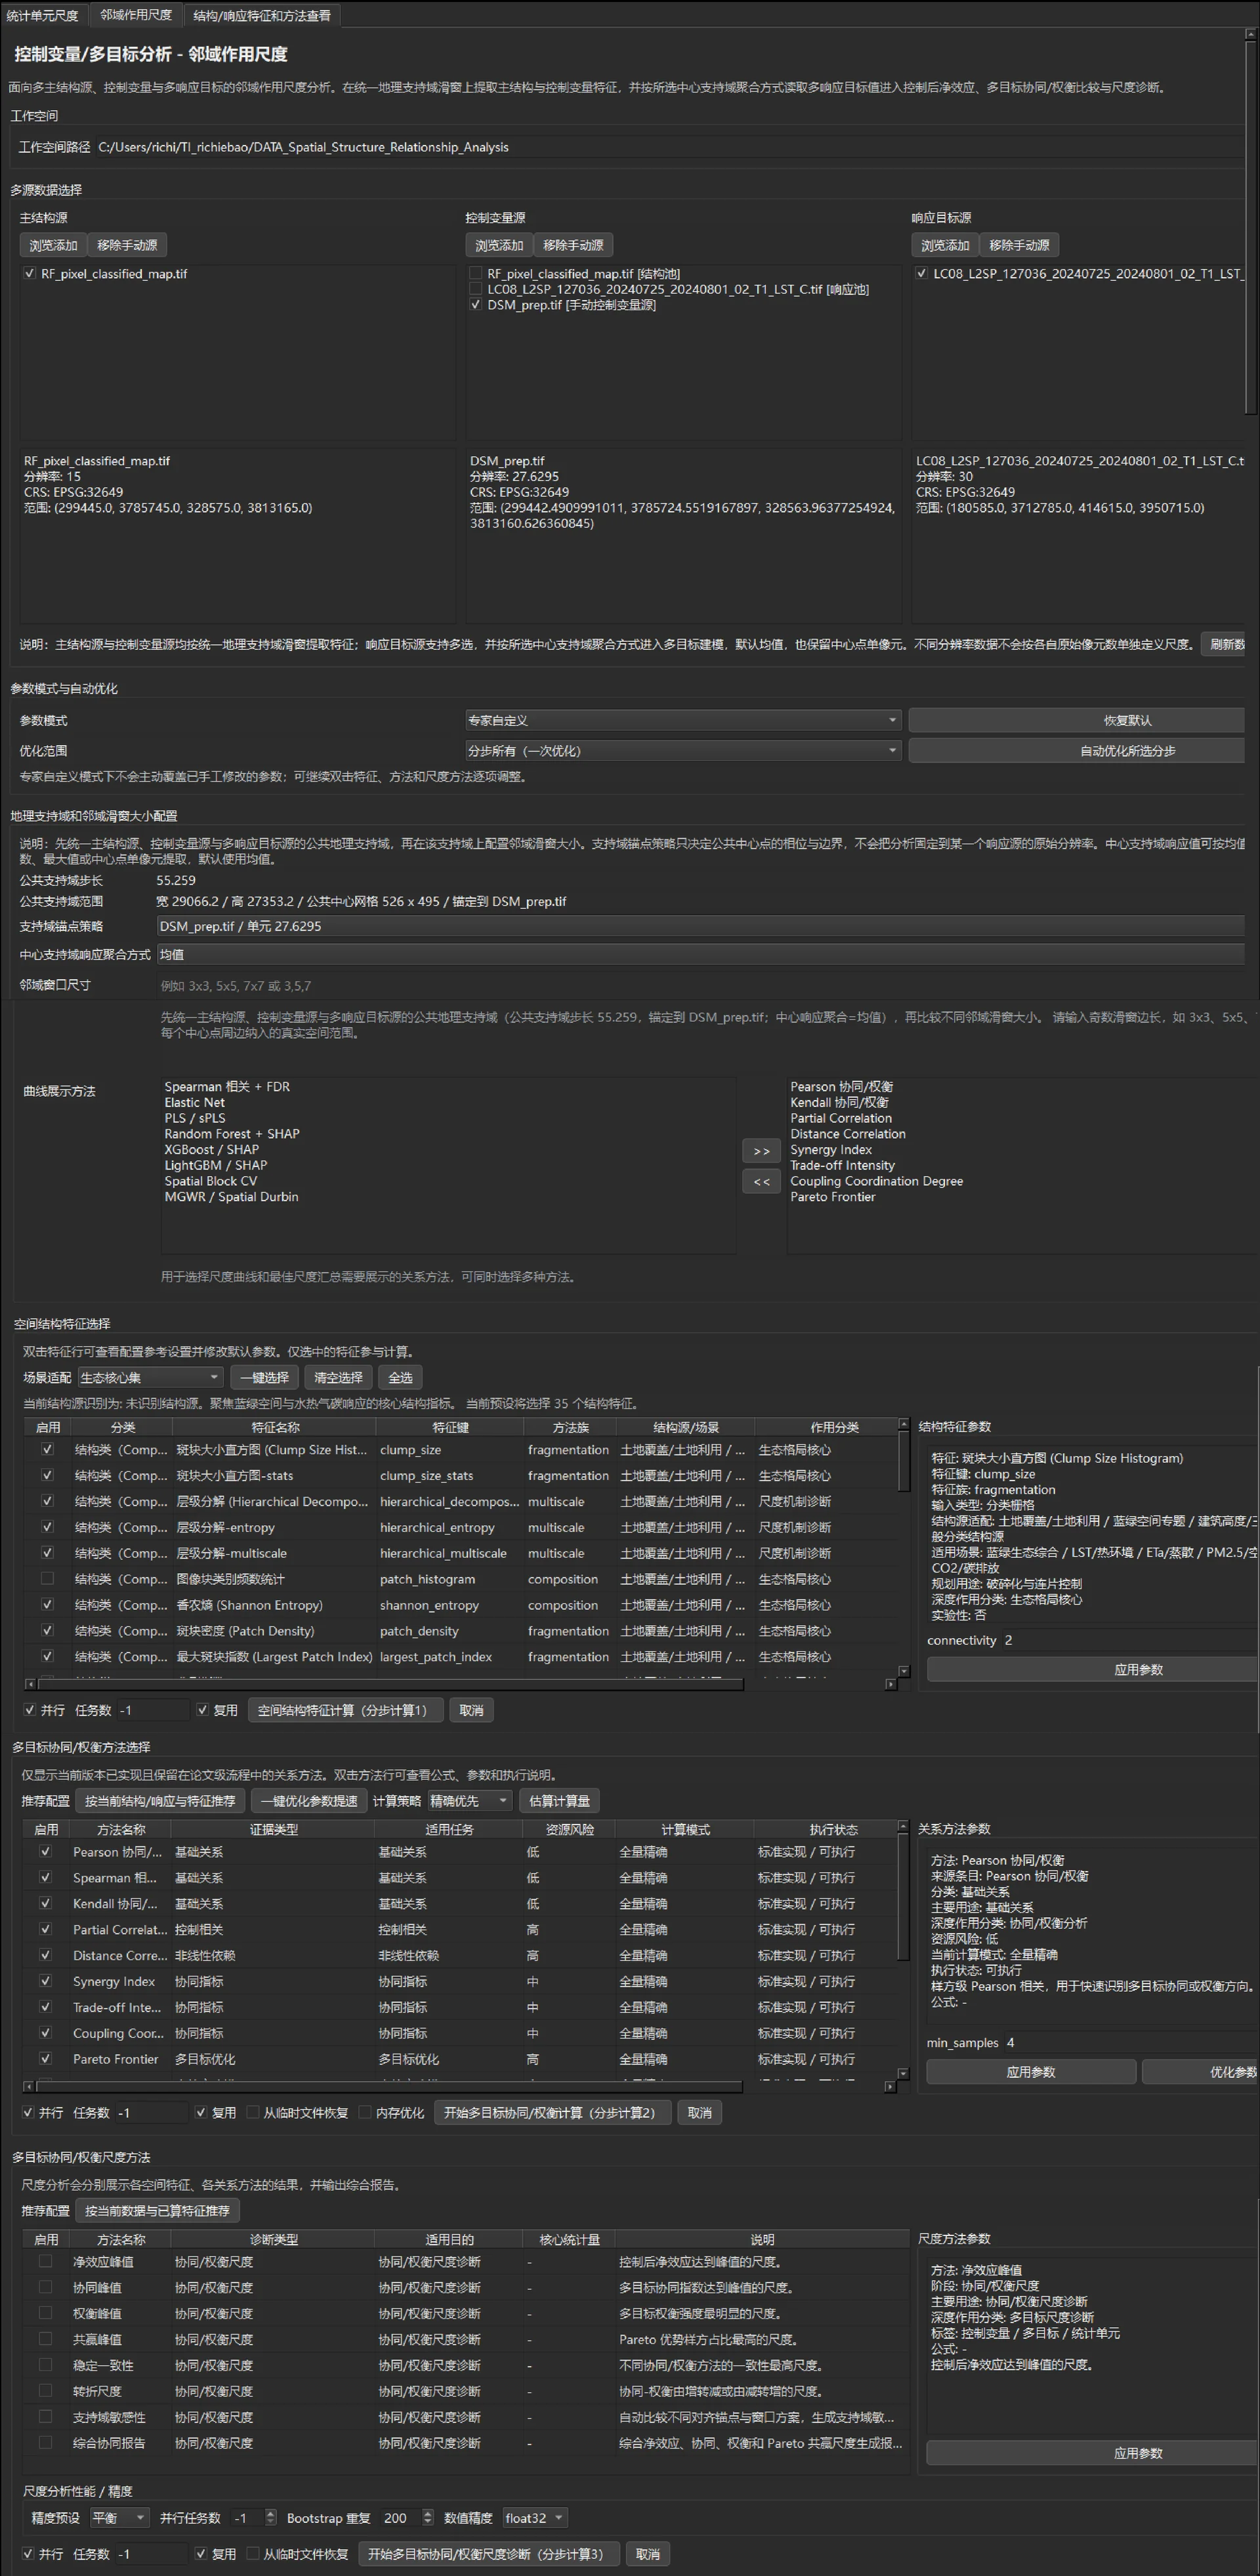Select Synergy Index in the right list
Image resolution: width=1260 pixels, height=2576 pixels.
click(x=831, y=1150)
